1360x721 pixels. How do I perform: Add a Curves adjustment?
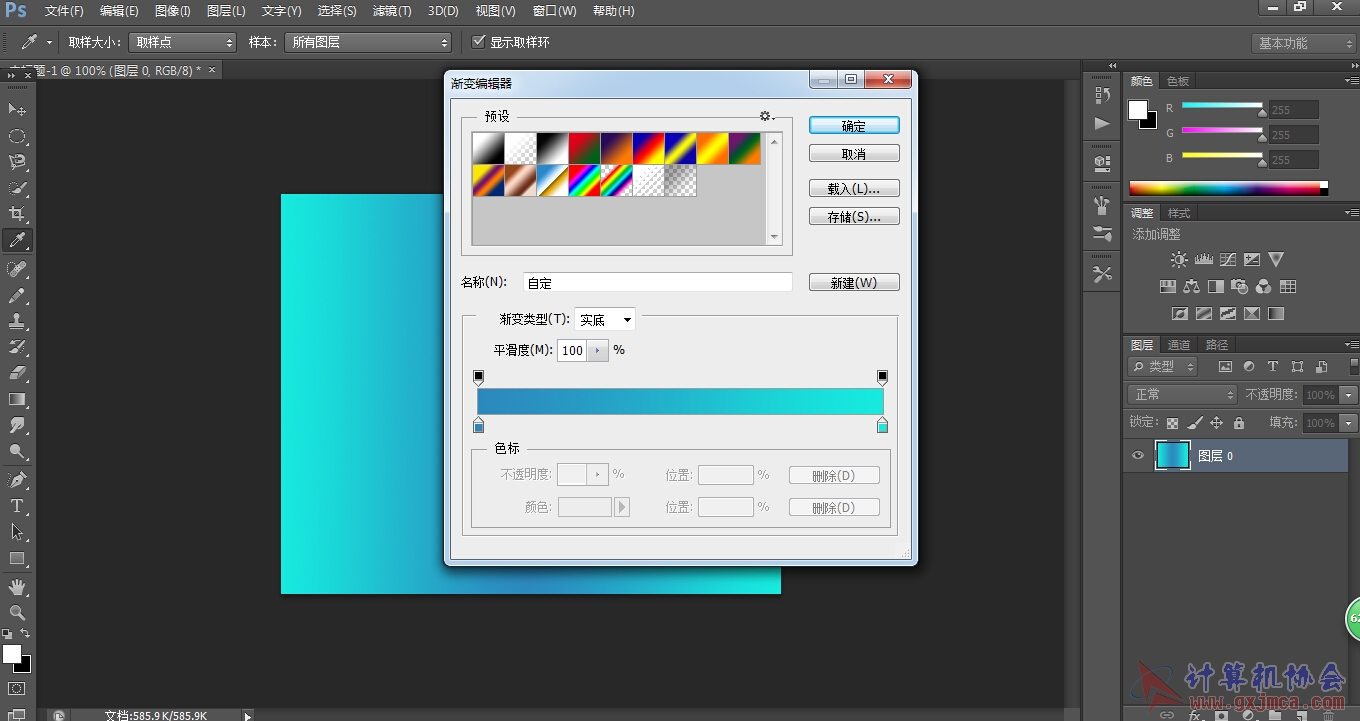click(x=1228, y=260)
